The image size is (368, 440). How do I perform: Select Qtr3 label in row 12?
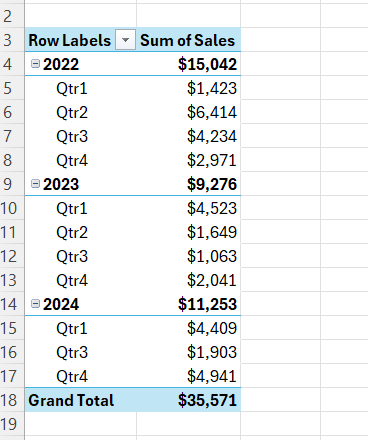point(72,257)
